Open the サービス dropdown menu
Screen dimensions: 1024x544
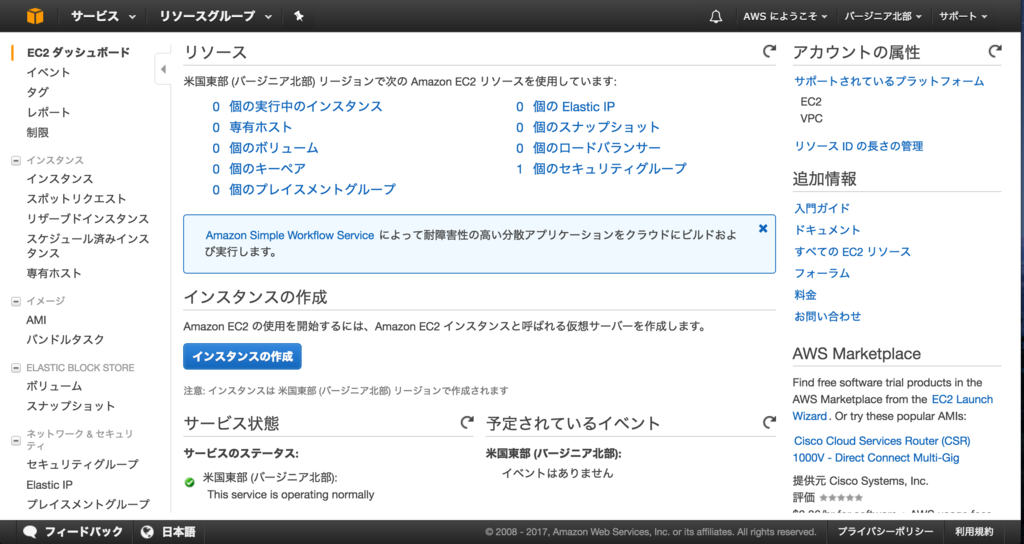click(x=103, y=16)
